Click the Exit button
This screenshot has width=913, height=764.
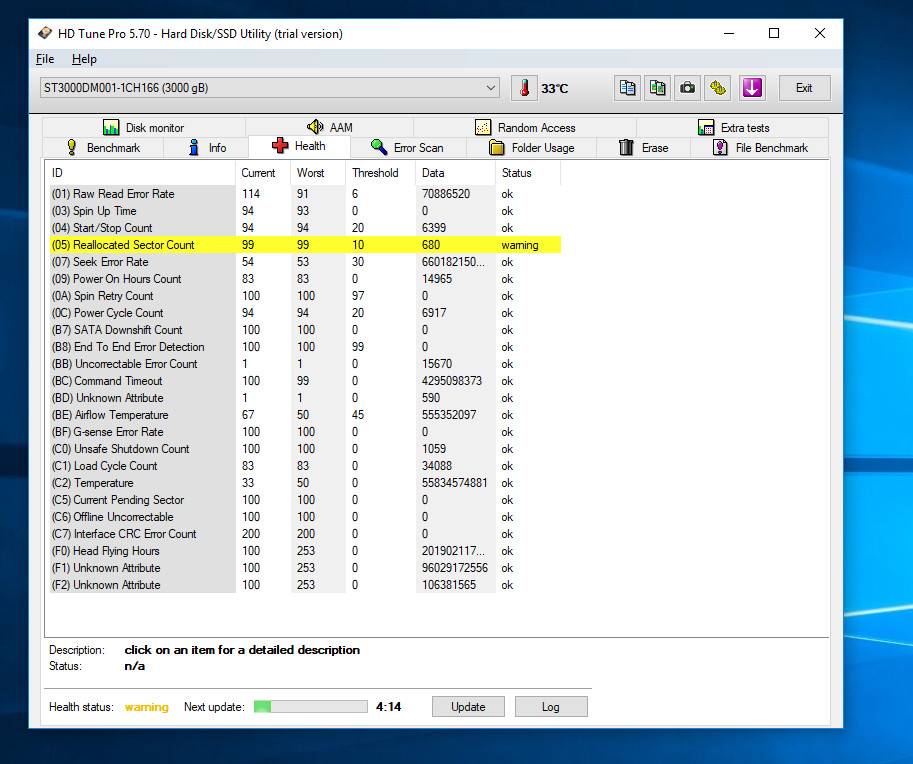click(x=803, y=88)
